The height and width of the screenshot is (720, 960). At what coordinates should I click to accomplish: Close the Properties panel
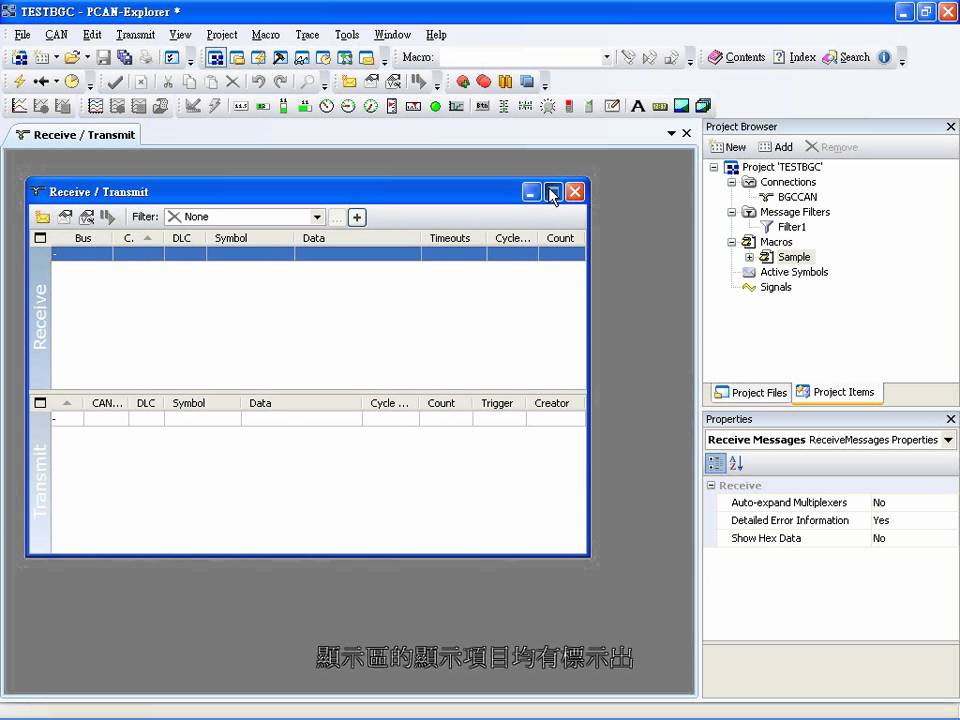[950, 419]
